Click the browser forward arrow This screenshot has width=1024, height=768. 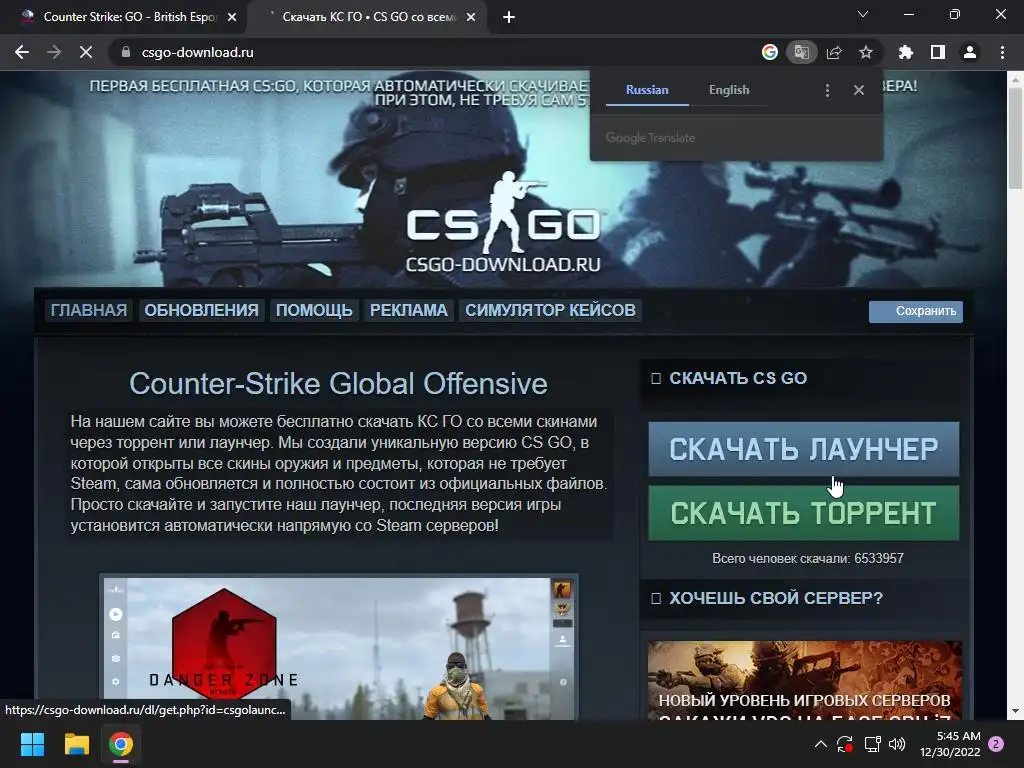[54, 52]
